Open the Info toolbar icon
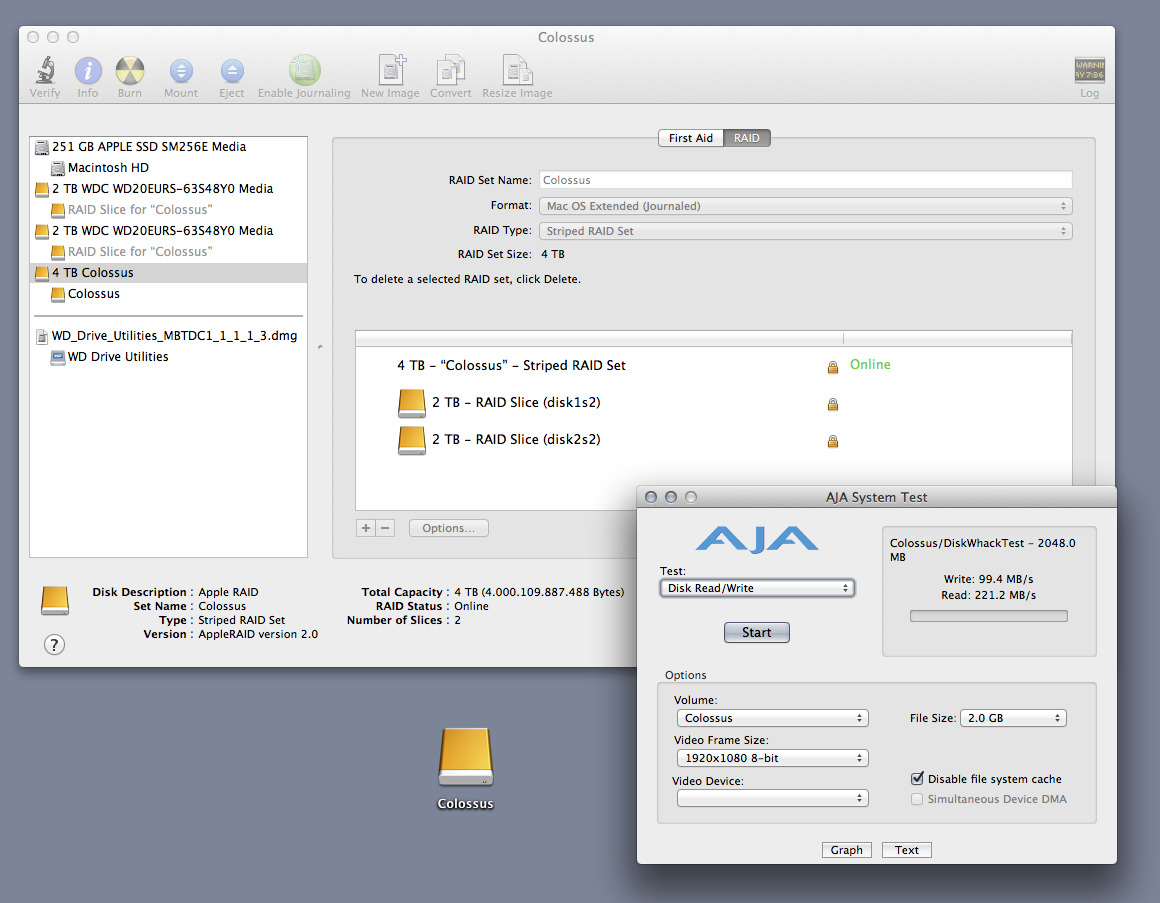The width and height of the screenshot is (1160, 903). coord(88,71)
